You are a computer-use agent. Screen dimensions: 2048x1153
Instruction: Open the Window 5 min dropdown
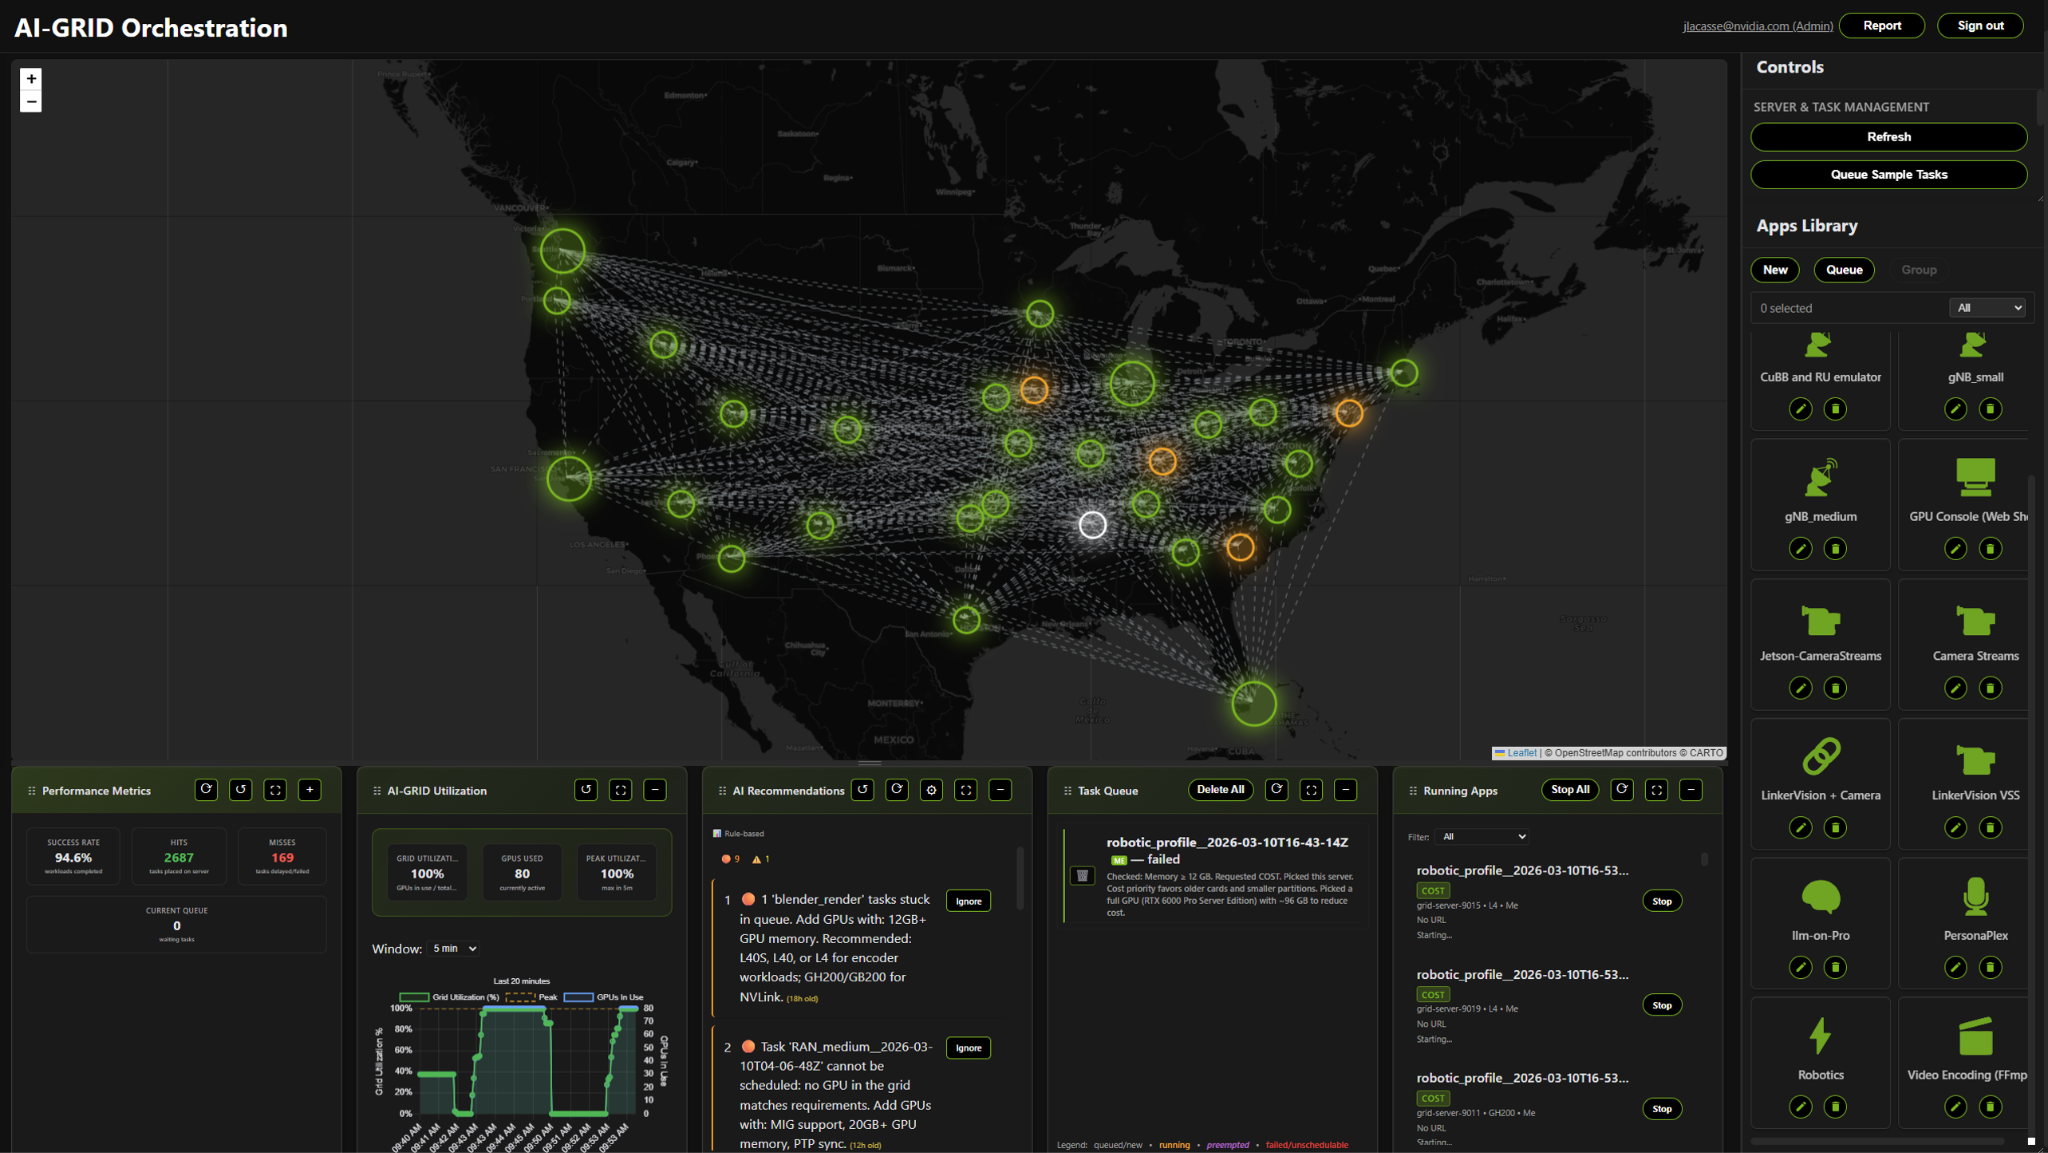pyautogui.click(x=455, y=948)
